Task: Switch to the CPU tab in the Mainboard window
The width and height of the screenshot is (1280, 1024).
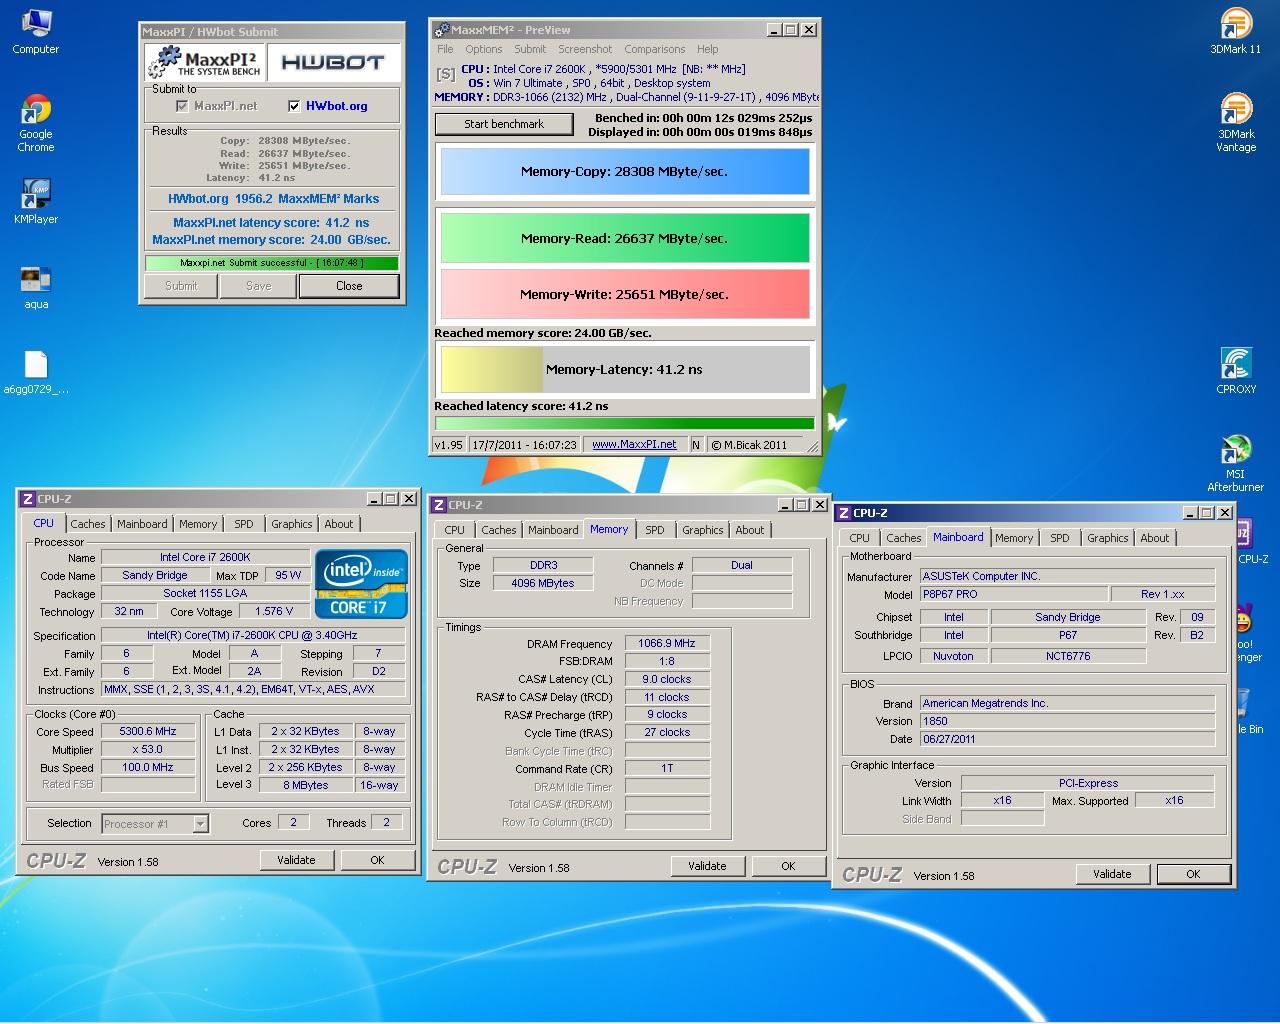Action: point(860,538)
